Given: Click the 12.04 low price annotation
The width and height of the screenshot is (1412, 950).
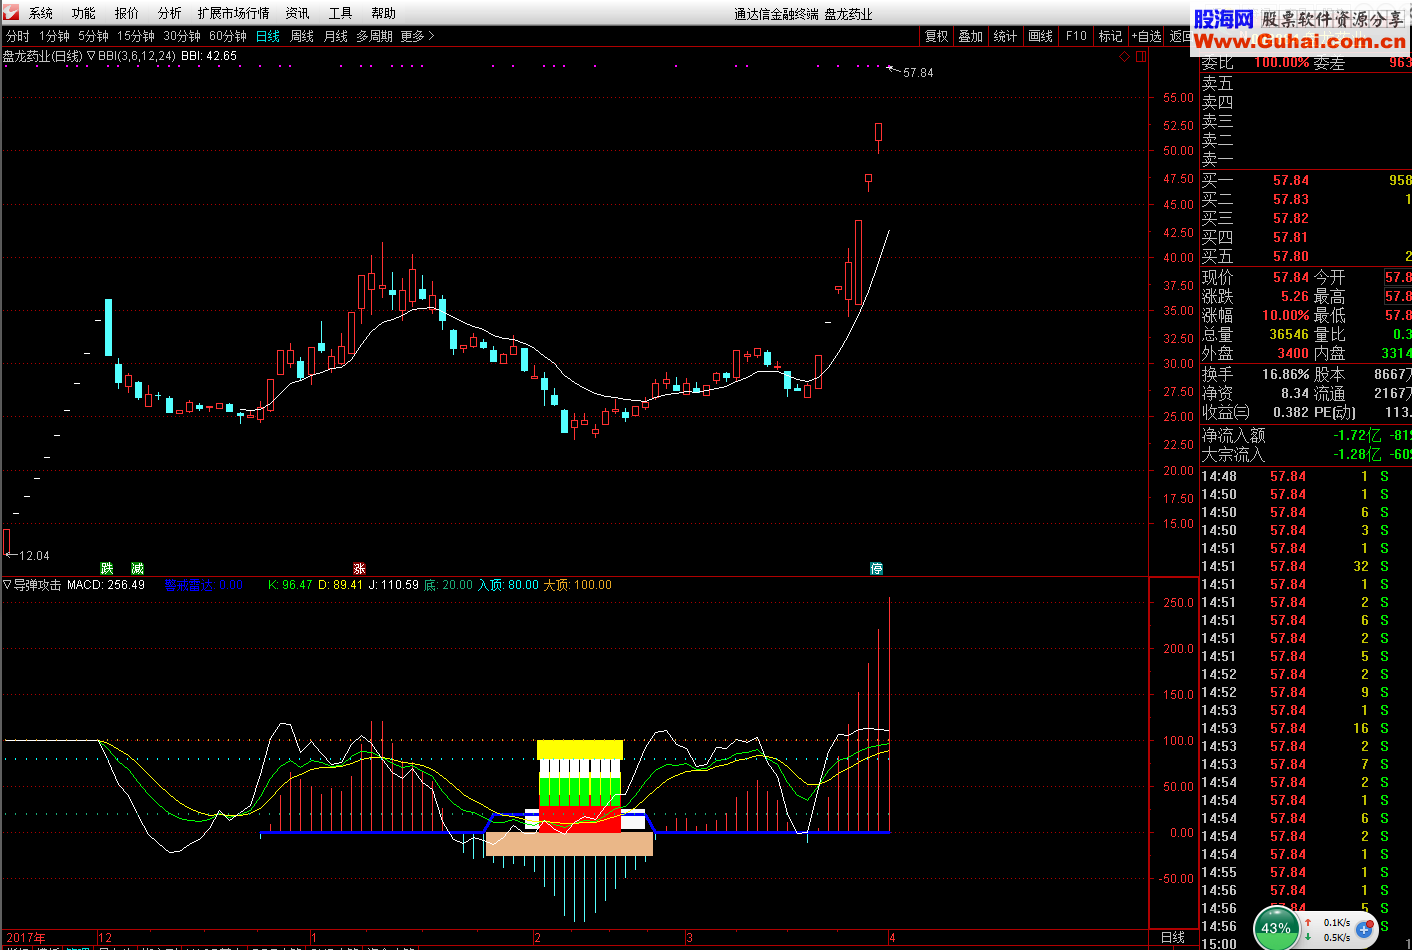Looking at the screenshot, I should pos(34,555).
